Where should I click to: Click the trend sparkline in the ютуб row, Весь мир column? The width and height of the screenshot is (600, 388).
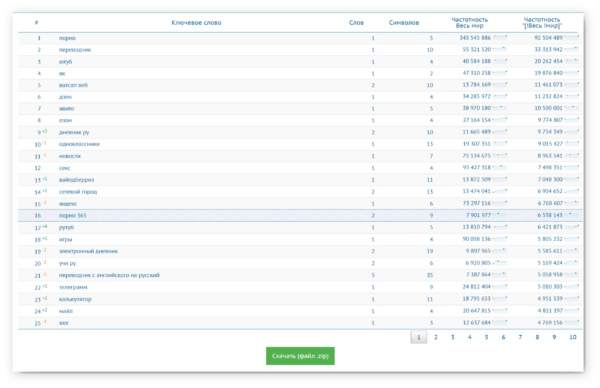(x=500, y=61)
